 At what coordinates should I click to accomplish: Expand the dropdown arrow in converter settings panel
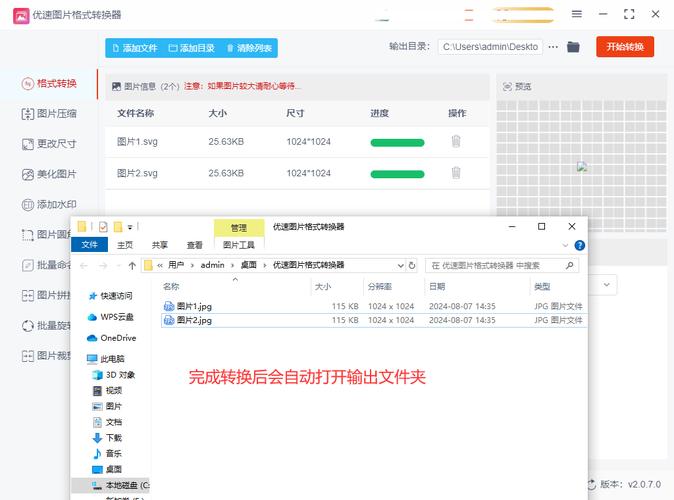coord(607,285)
